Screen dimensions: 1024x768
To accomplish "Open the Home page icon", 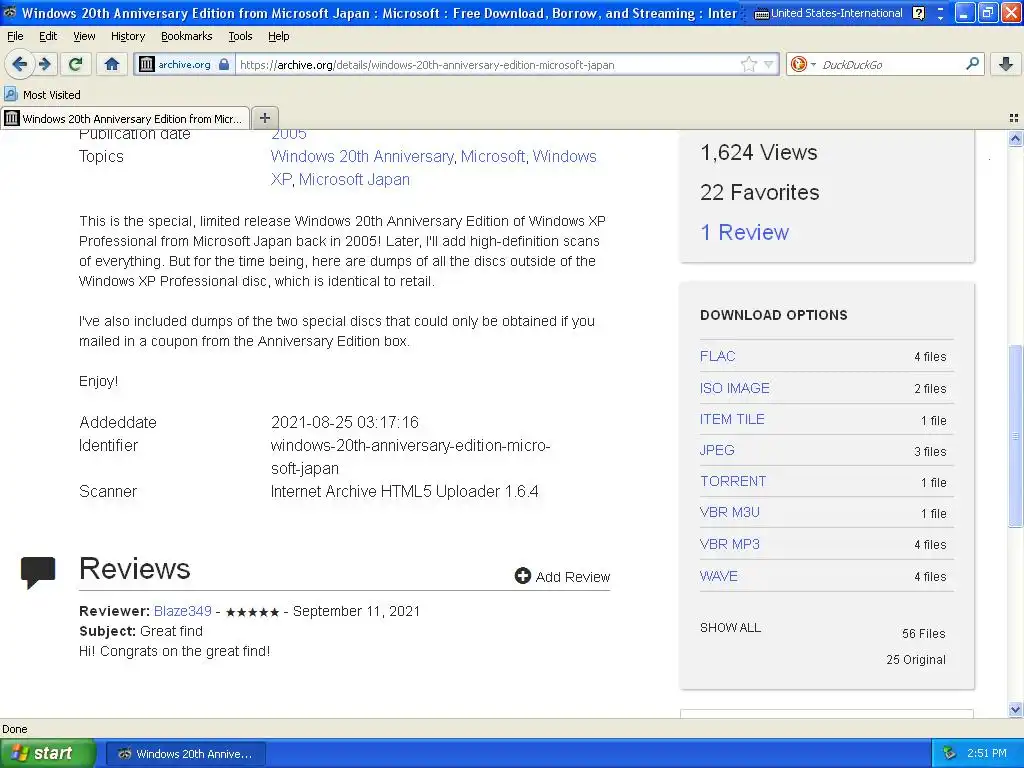I will (x=112, y=64).
